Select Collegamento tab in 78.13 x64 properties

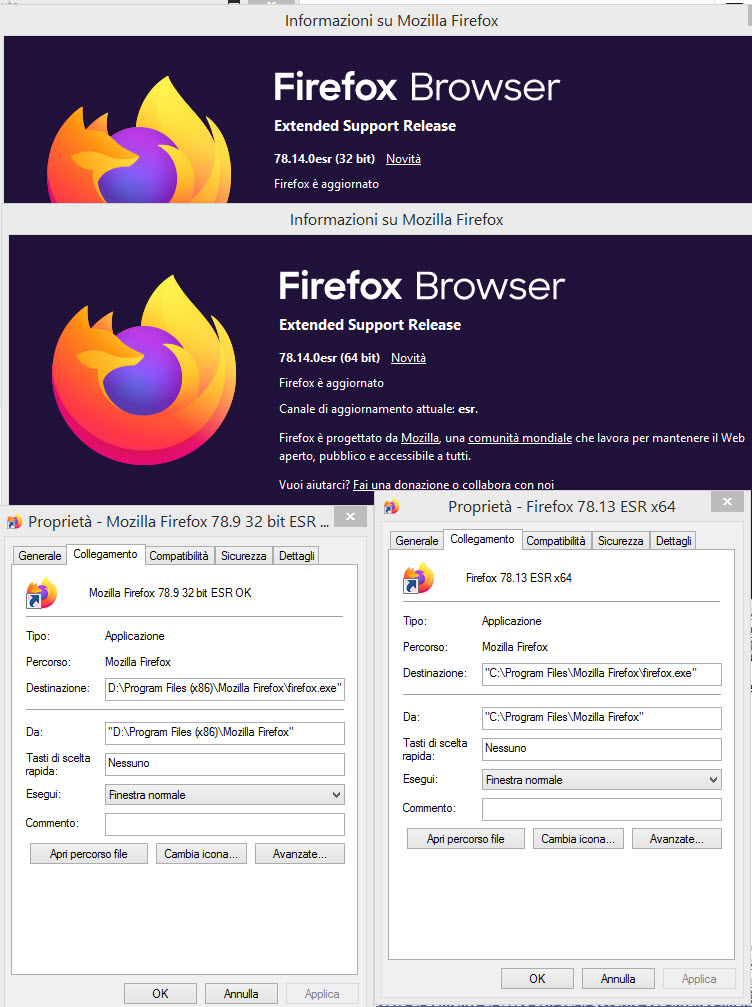pos(482,539)
